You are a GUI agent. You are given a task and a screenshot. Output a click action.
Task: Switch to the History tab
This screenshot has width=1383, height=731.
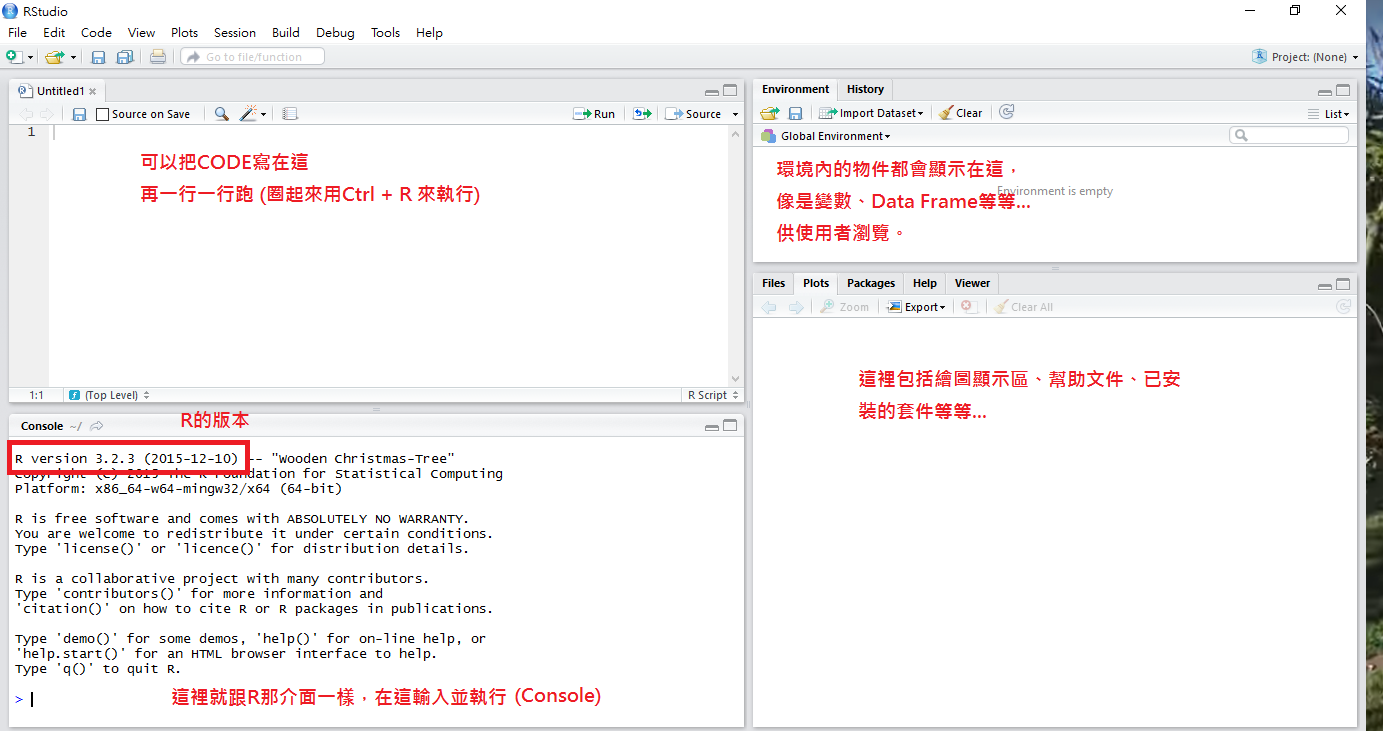865,89
